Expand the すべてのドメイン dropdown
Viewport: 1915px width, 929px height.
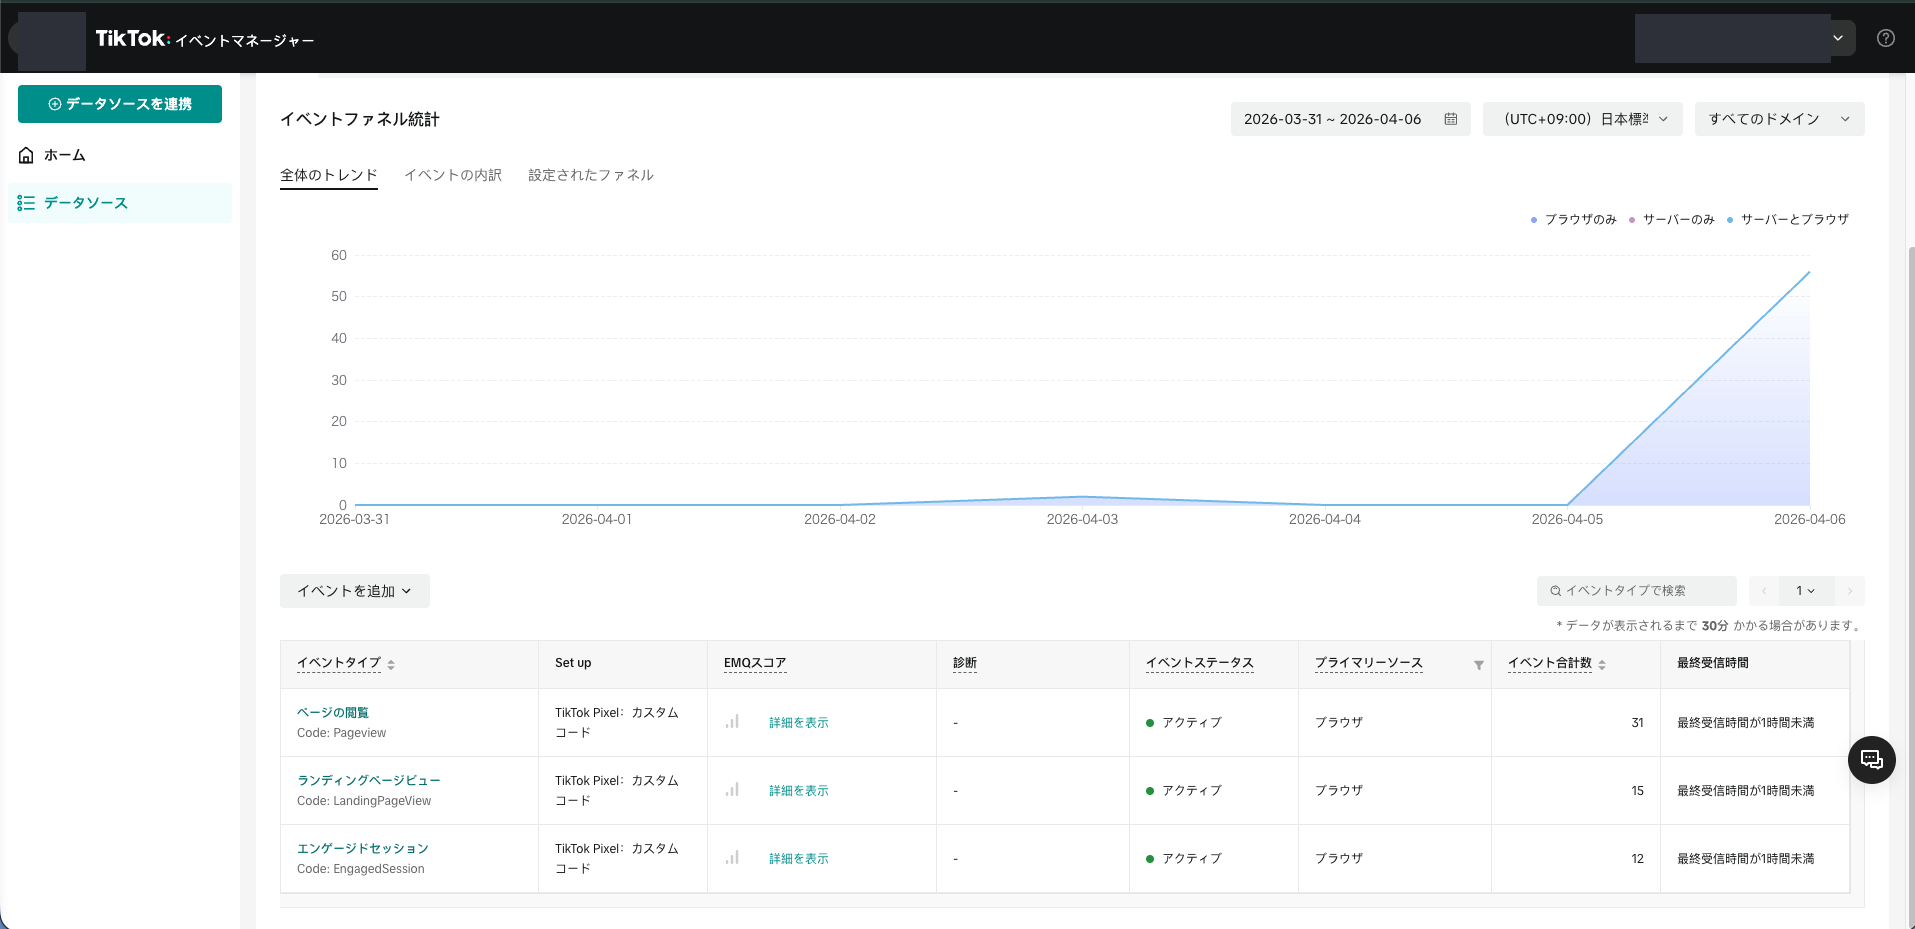pyautogui.click(x=1778, y=119)
